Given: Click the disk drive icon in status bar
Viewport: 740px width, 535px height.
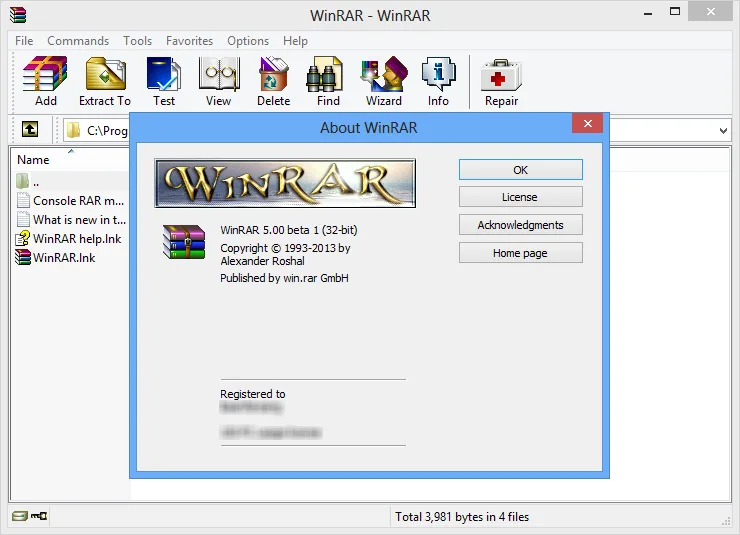Looking at the screenshot, I should [x=19, y=516].
